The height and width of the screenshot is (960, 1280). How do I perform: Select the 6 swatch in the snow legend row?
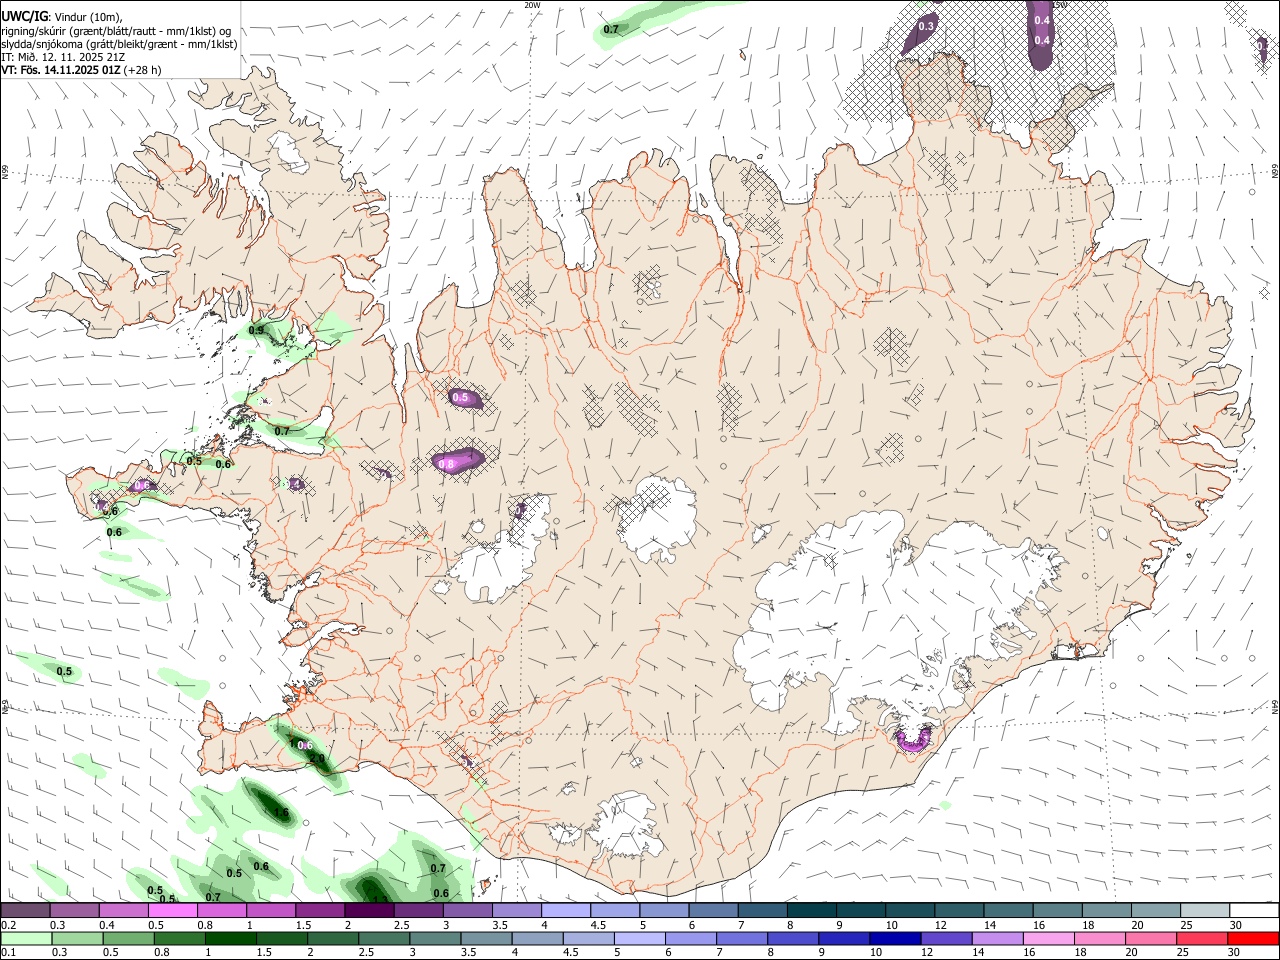click(713, 911)
